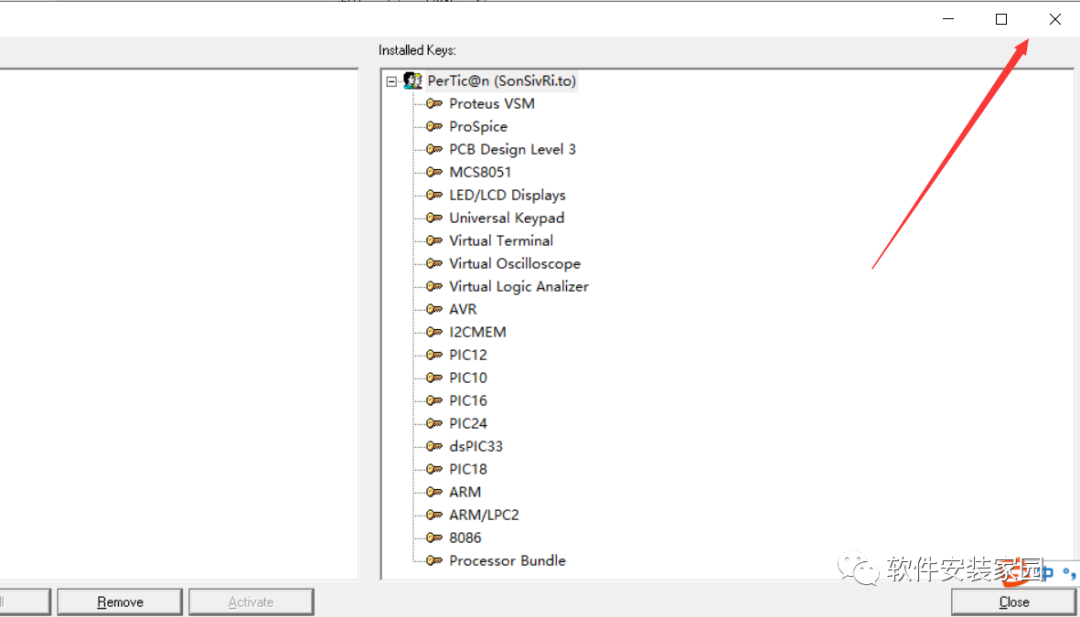This screenshot has width=1080, height=617.
Task: Click the key icon next to AVR
Action: [x=434, y=308]
